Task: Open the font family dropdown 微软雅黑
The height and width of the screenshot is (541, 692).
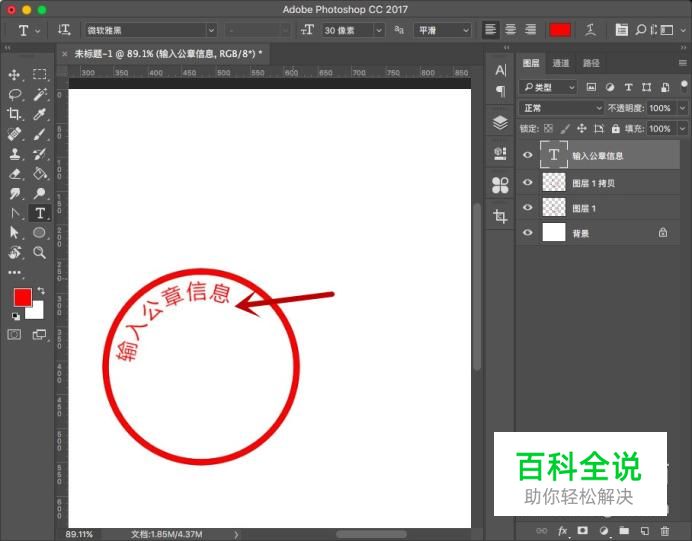Action: 150,30
